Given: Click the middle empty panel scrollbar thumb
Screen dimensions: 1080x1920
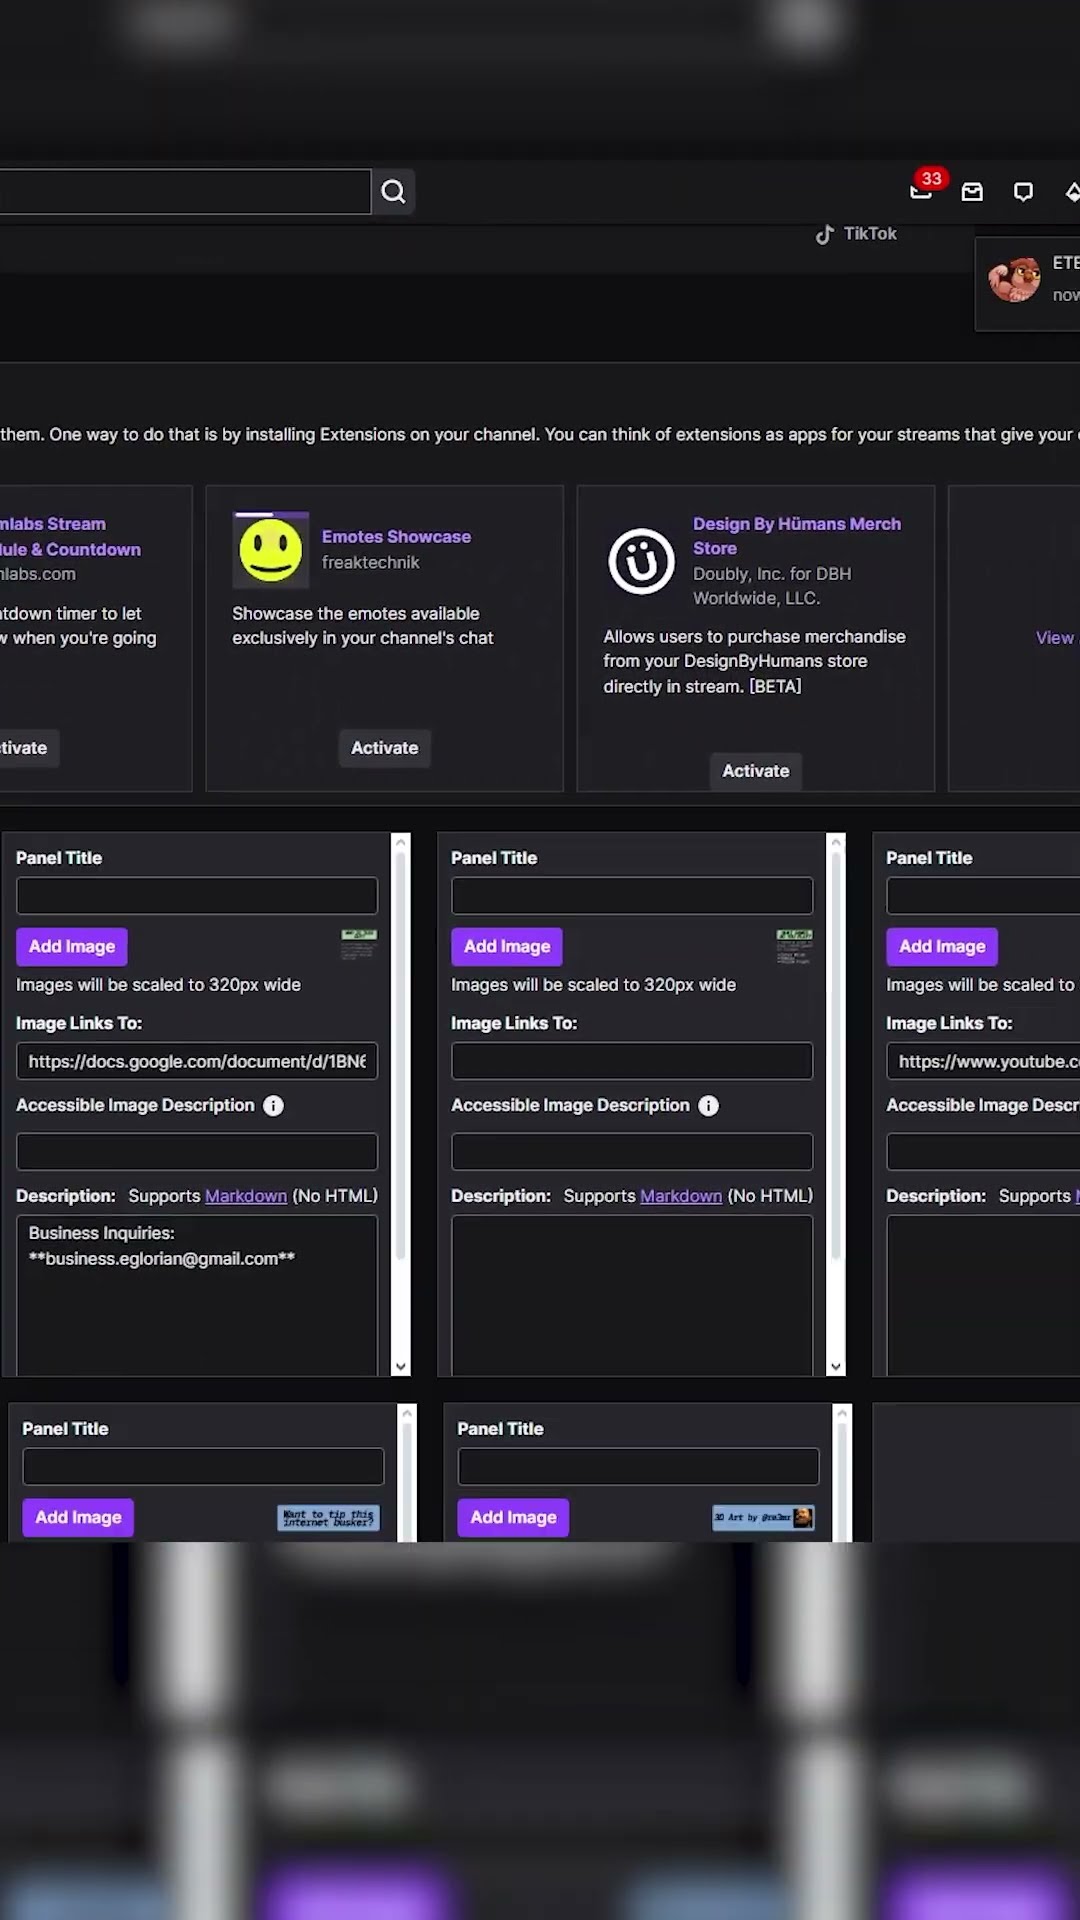Looking at the screenshot, I should [836, 1055].
